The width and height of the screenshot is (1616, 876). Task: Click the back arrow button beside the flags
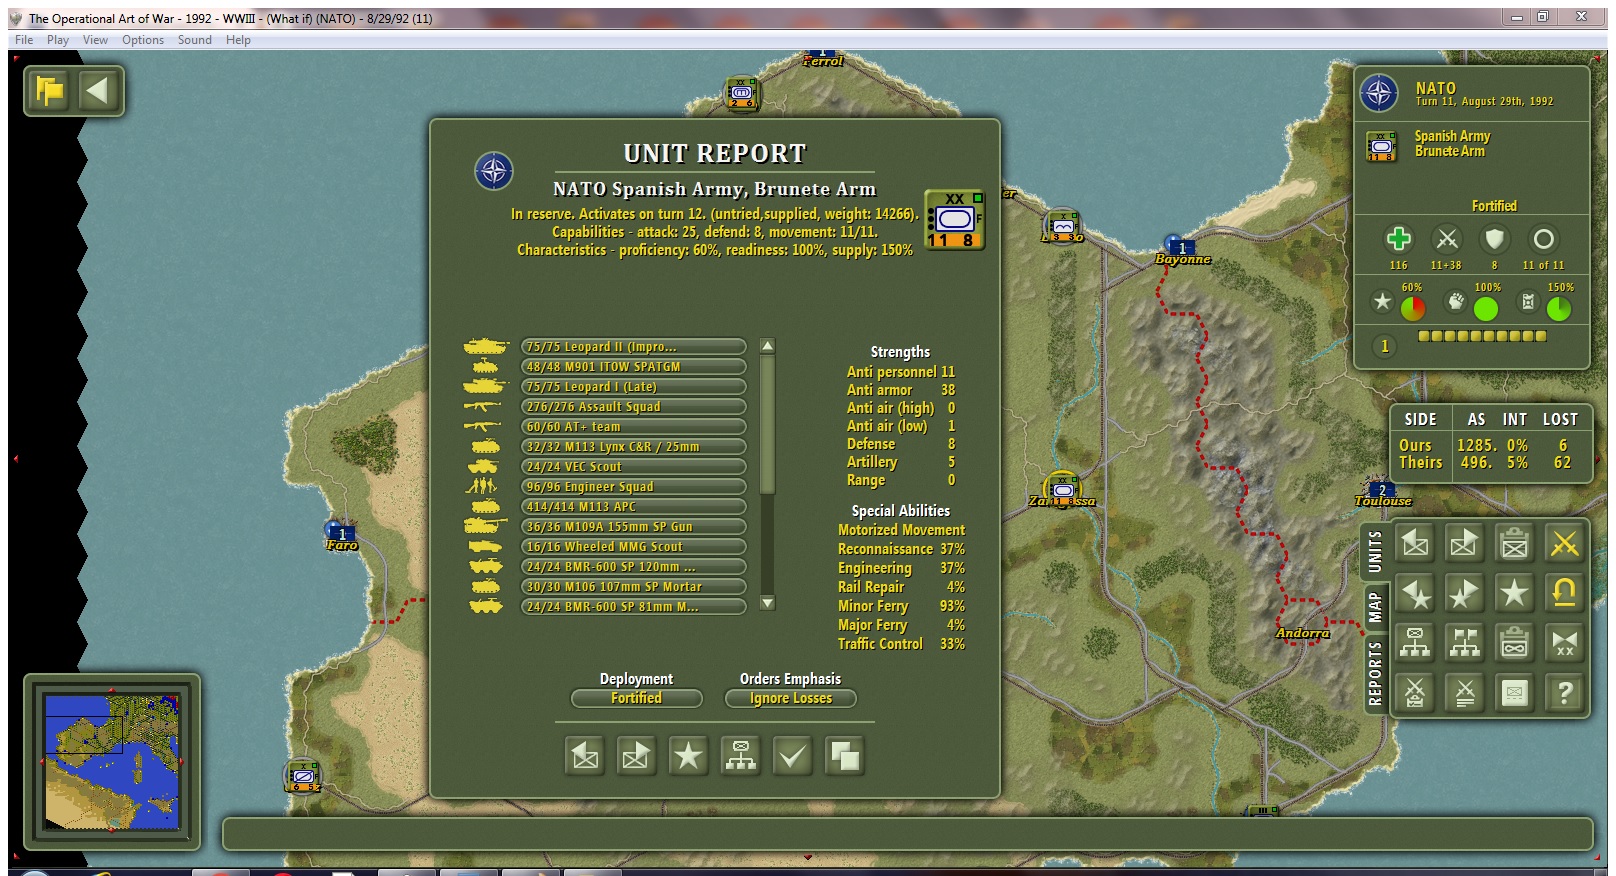tap(97, 92)
